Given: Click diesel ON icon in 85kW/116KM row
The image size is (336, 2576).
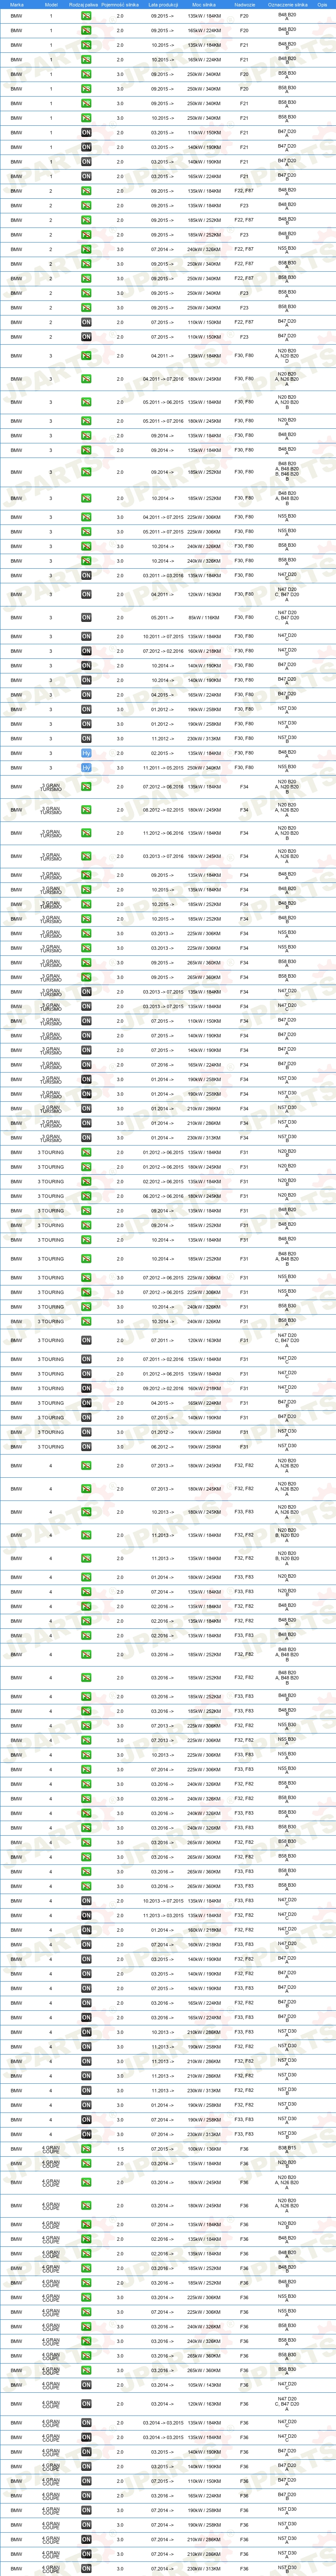Looking at the screenshot, I should pyautogui.click(x=86, y=618).
